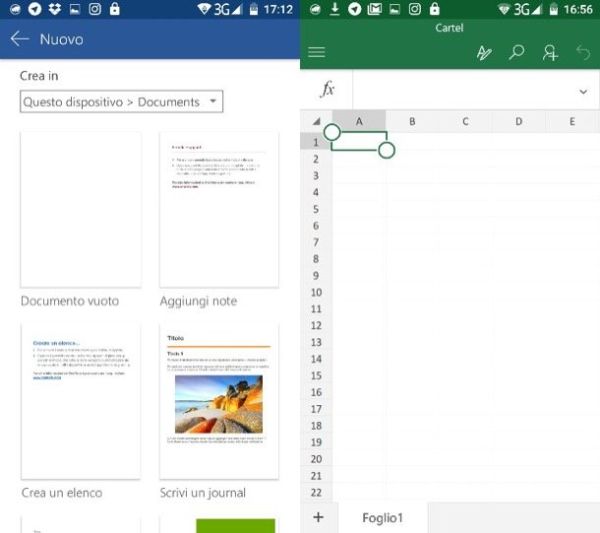Tap the undo arrow in Excel toolbar
This screenshot has height=533, width=600.
583,52
